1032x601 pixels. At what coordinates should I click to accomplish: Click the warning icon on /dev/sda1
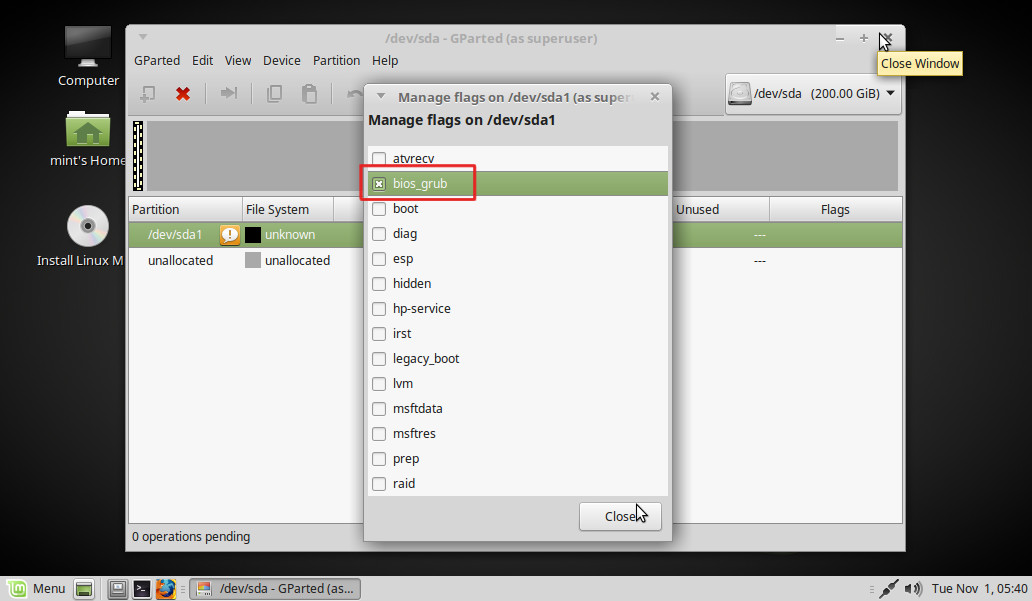point(230,235)
